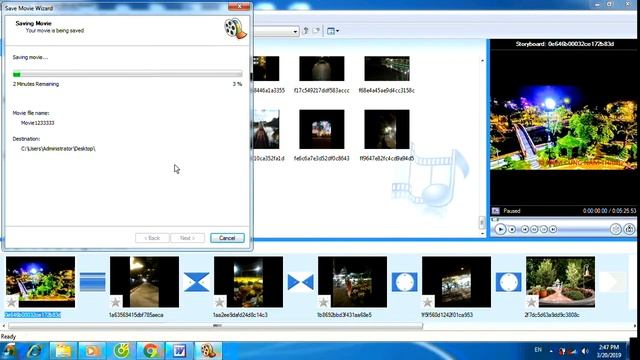This screenshot has width=640, height=360.
Task: Step to the next frame
Action: [x=544, y=229]
